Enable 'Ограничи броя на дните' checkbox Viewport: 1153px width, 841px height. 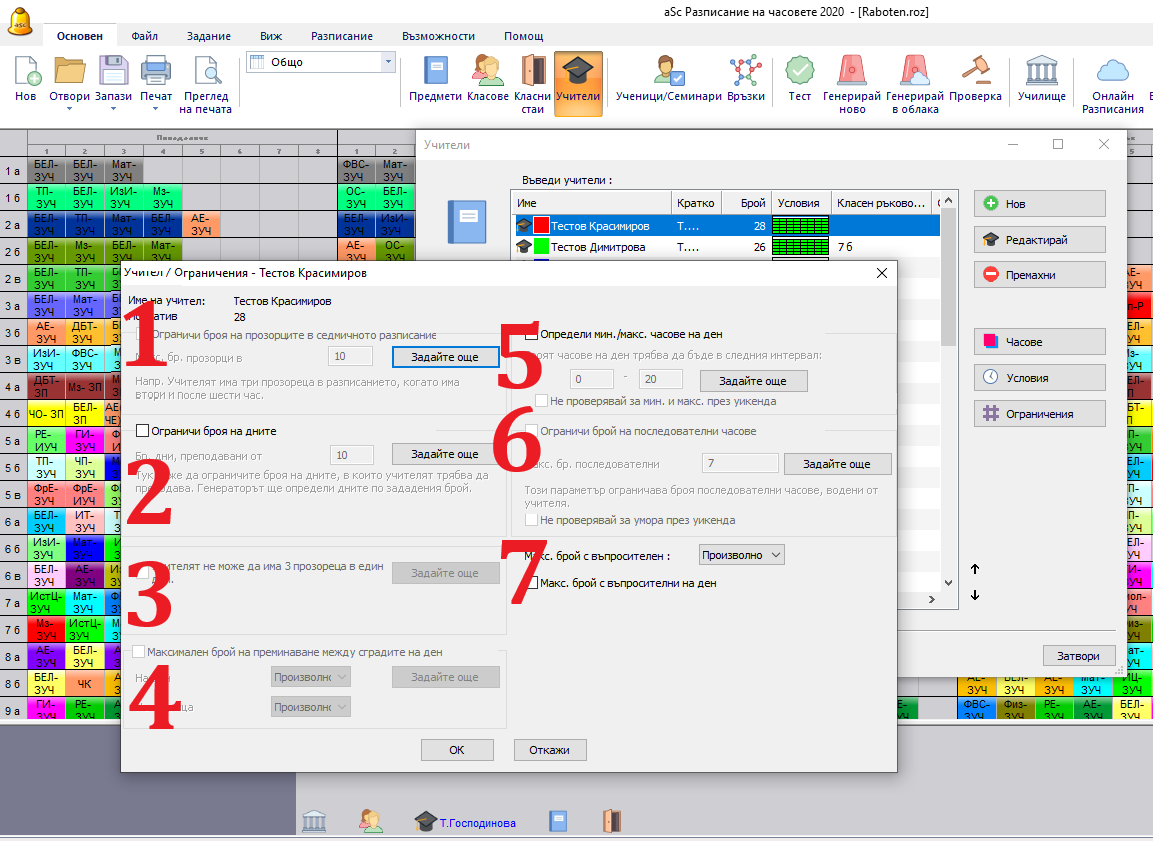point(142,431)
